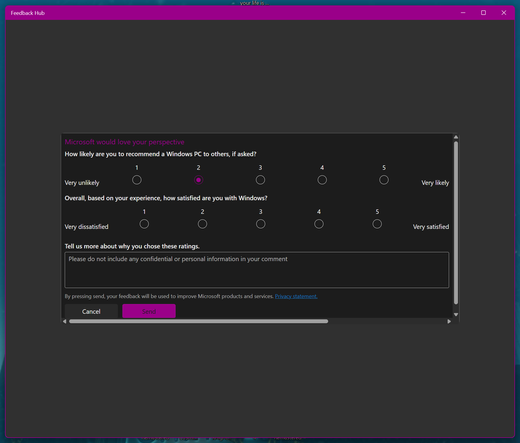This screenshot has height=443, width=520.
Task: Pick rating 5 Very likely to recommend
Action: (384, 180)
